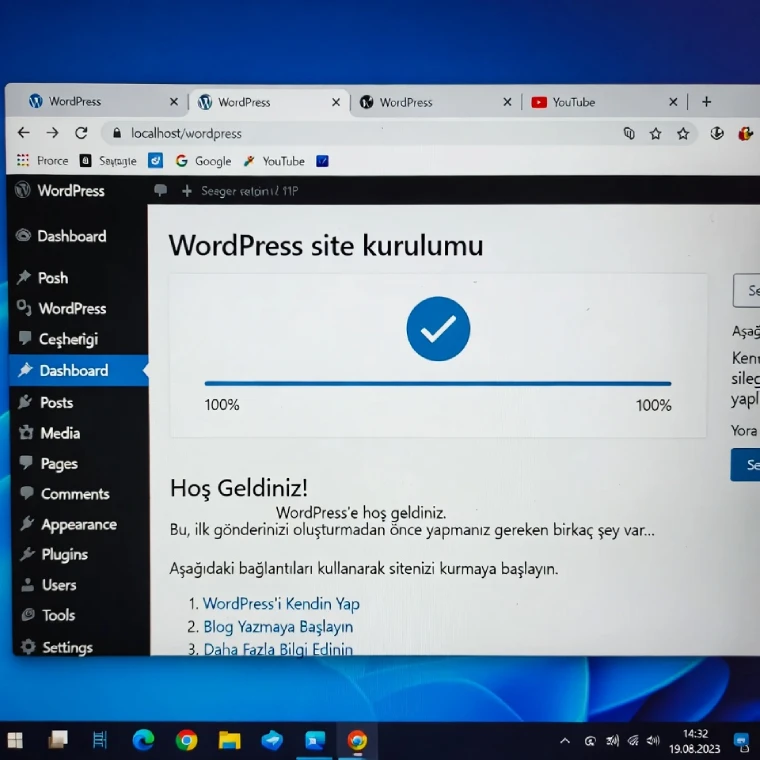This screenshot has height=760, width=760.
Task: Click the apps grid icon in the bookmarks bar
Action: pos(23,160)
